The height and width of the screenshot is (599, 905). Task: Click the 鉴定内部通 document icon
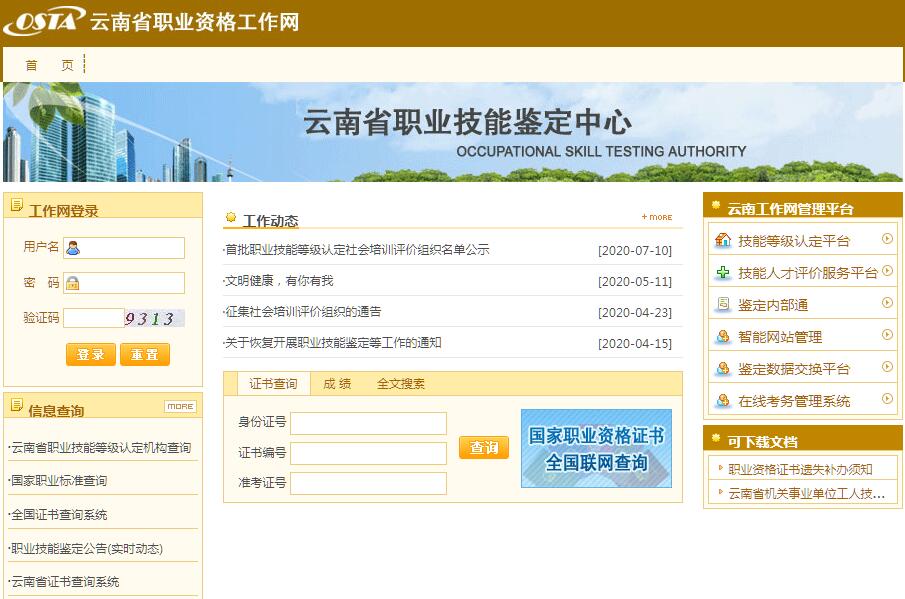[x=723, y=305]
